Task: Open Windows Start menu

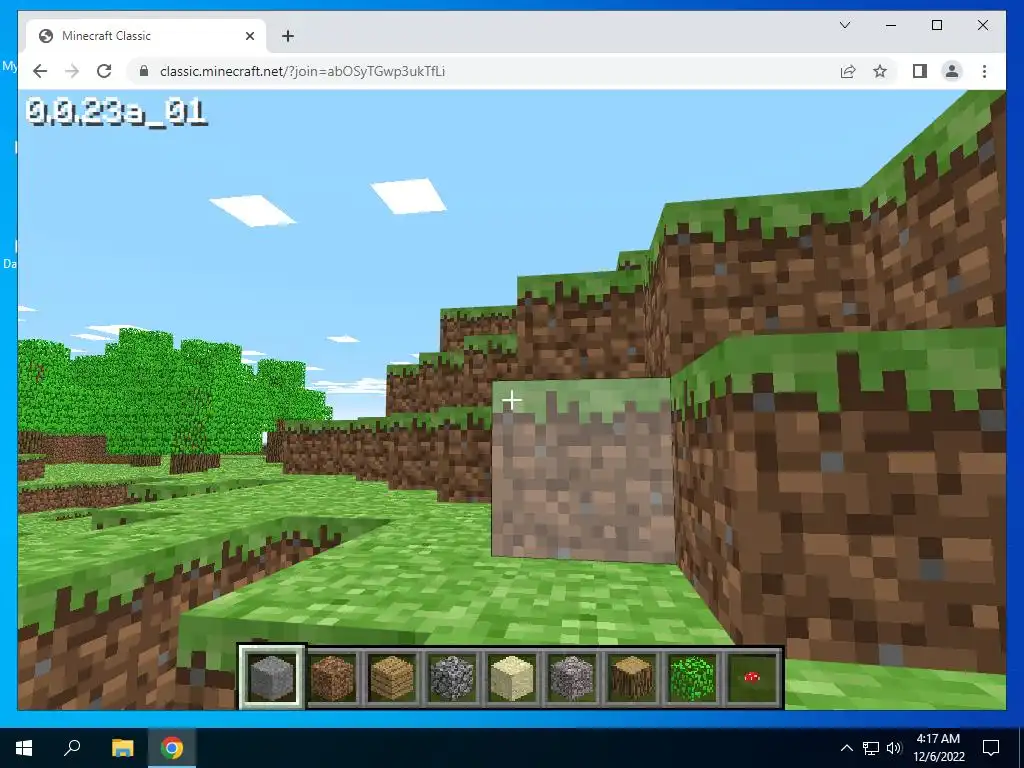Action: point(24,748)
